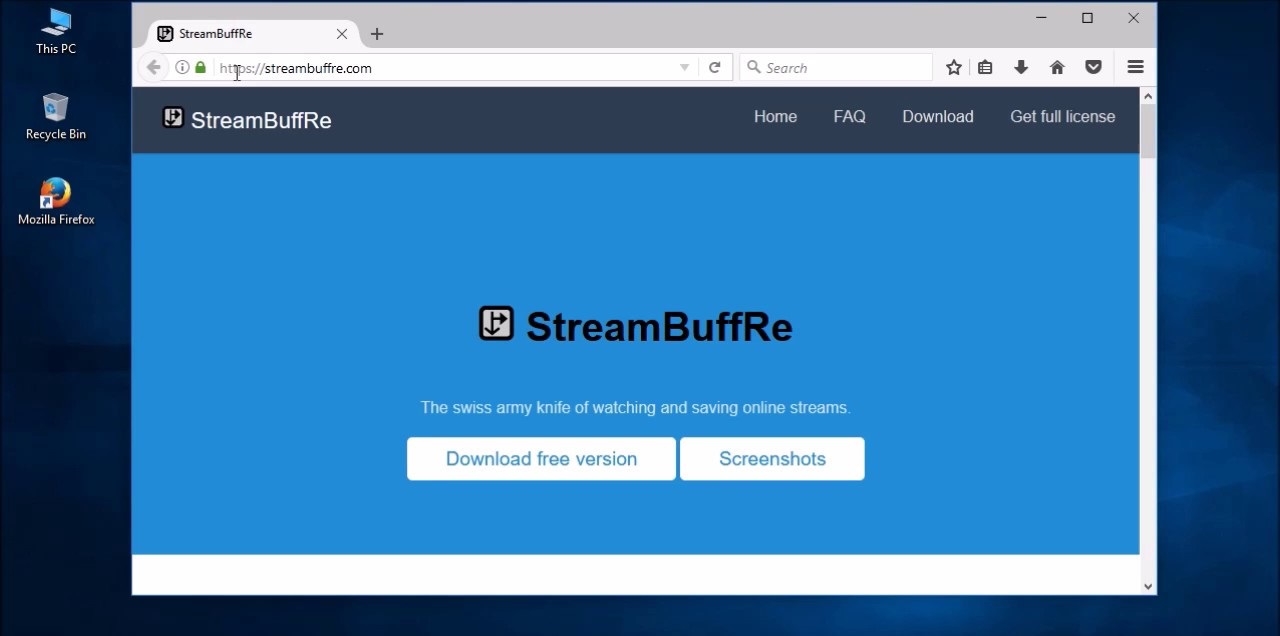Image resolution: width=1280 pixels, height=636 pixels.
Task: Click the browser back arrow button
Action: click(x=153, y=68)
